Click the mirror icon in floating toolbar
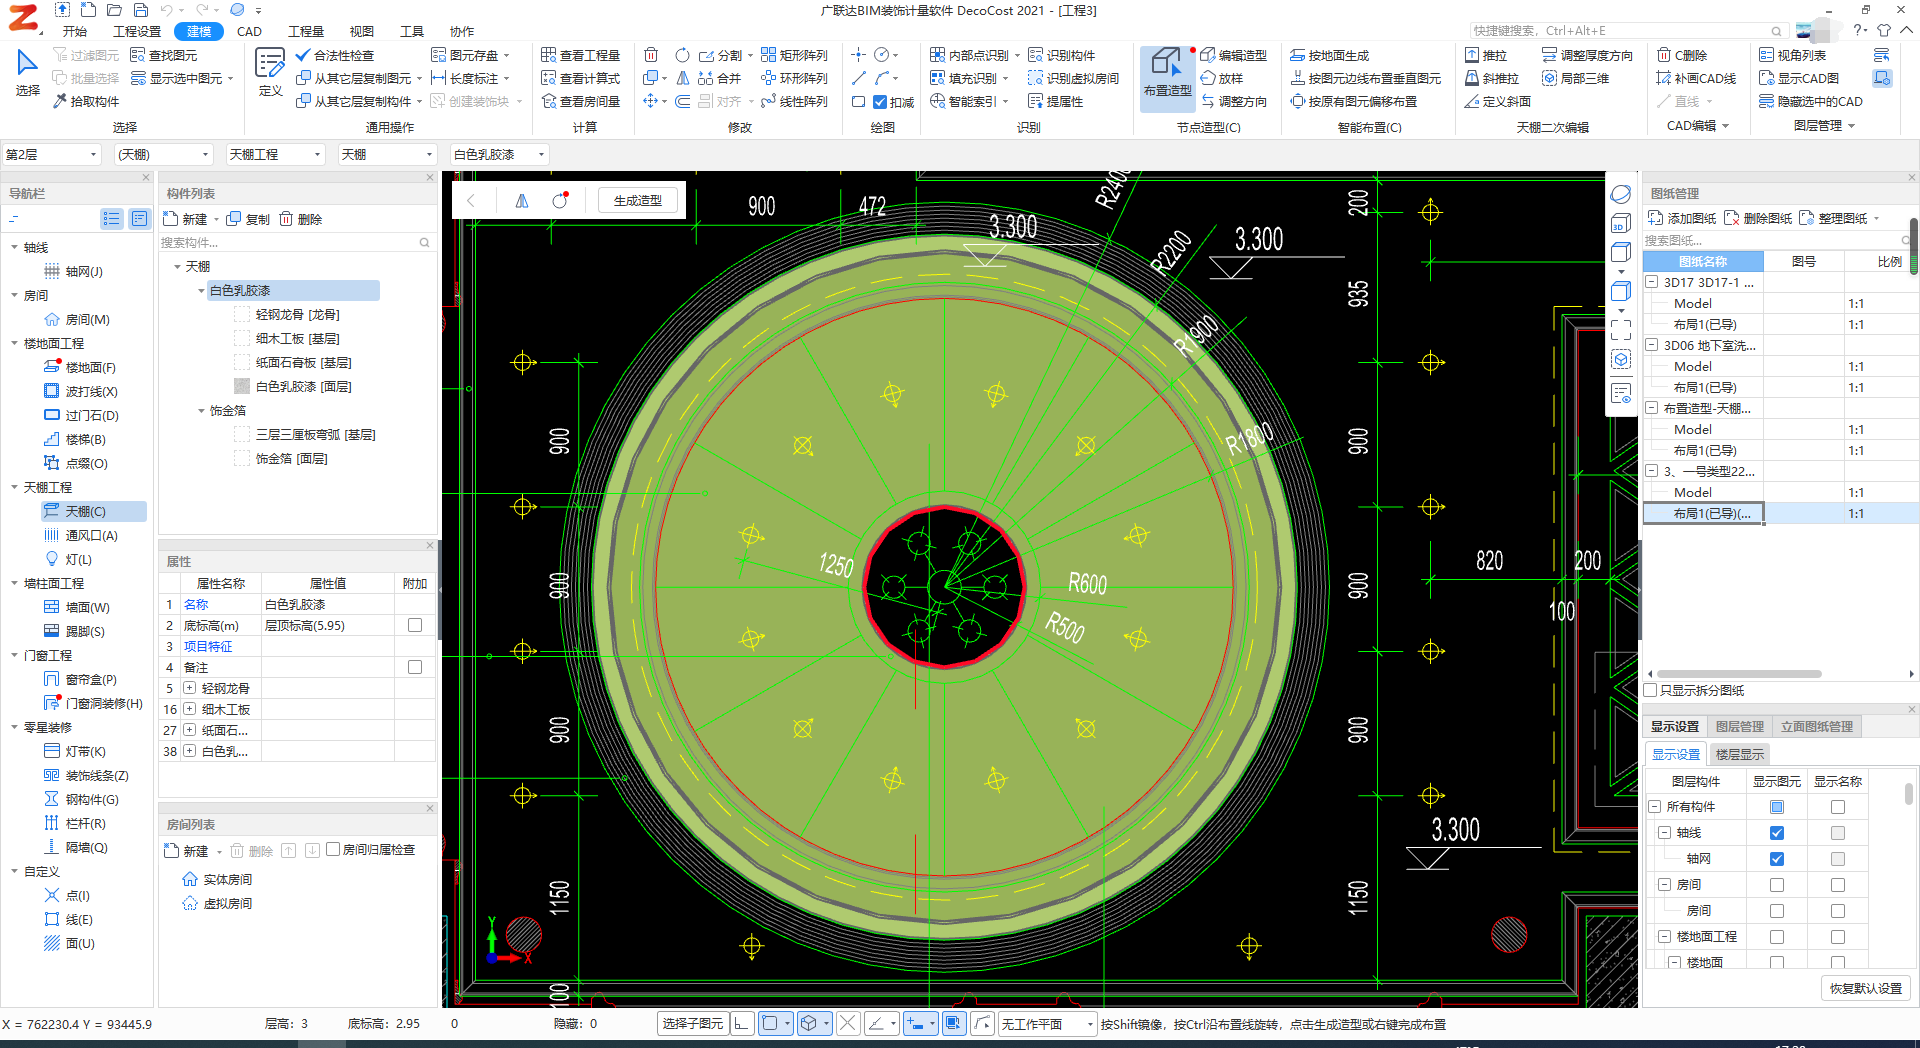The image size is (1920, 1048). tap(521, 201)
